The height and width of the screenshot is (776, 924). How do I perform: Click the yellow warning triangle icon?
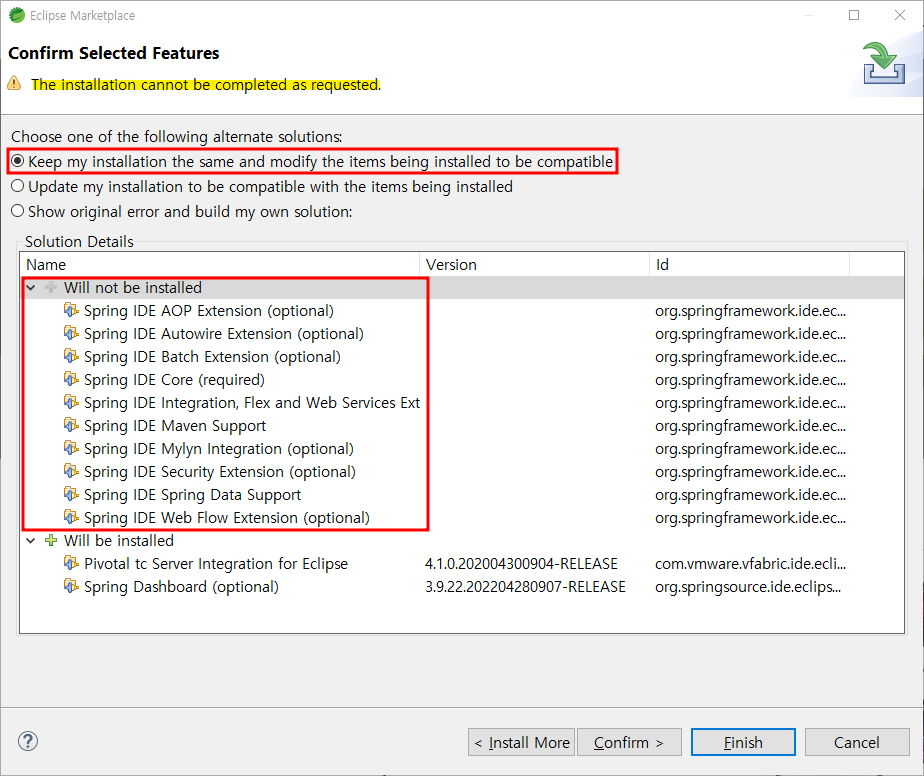tap(14, 83)
